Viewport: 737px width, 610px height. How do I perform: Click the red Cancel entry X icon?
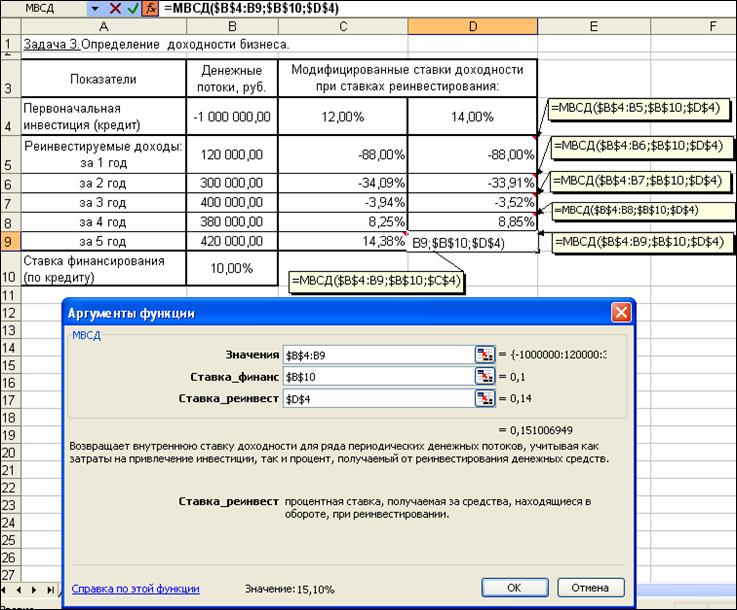[114, 8]
